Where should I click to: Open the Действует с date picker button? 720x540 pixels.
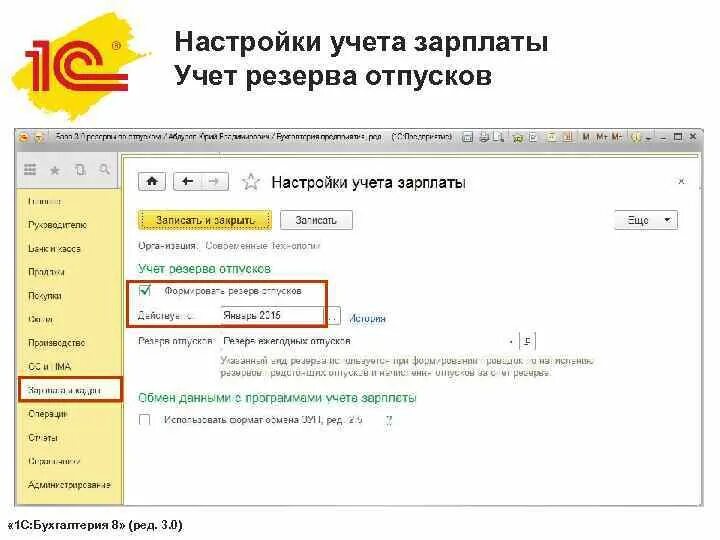(x=334, y=316)
